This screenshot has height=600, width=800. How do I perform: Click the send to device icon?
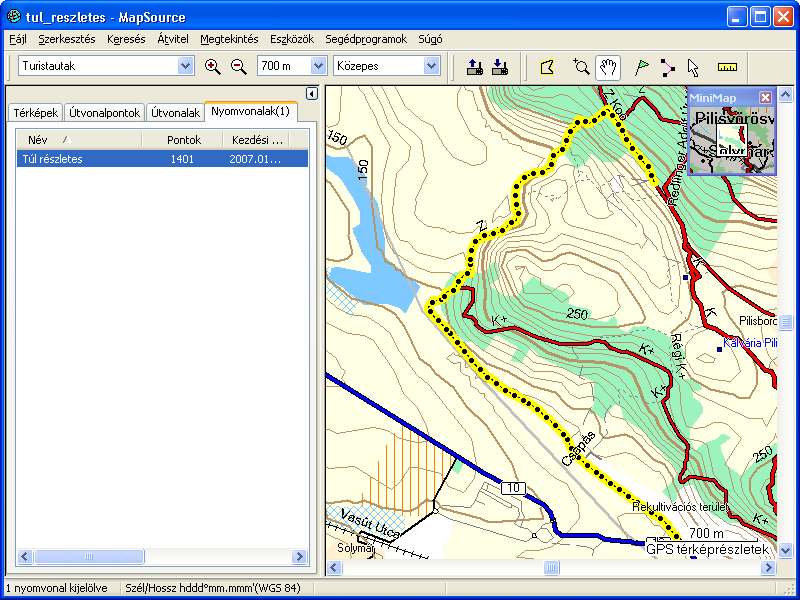tap(475, 67)
